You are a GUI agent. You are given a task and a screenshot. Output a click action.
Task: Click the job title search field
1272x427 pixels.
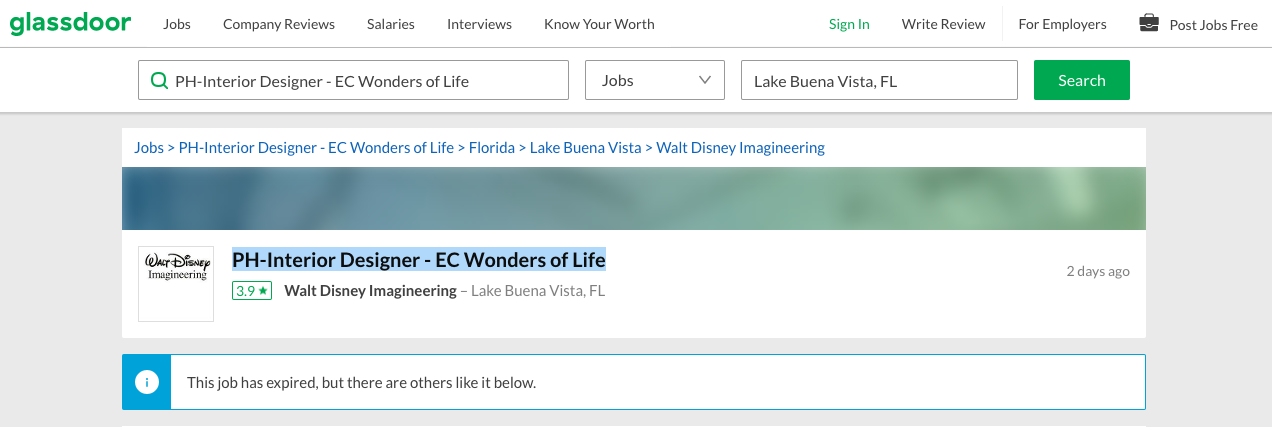pos(365,81)
